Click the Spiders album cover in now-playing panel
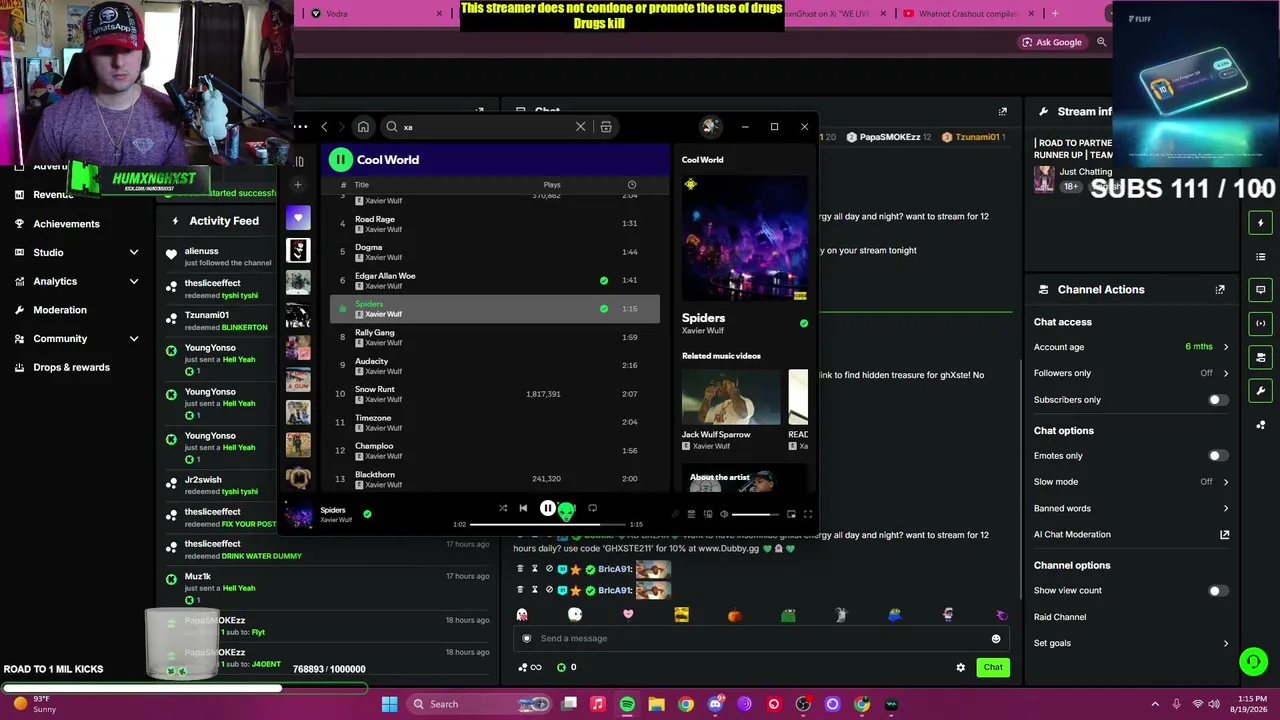 [x=745, y=238]
